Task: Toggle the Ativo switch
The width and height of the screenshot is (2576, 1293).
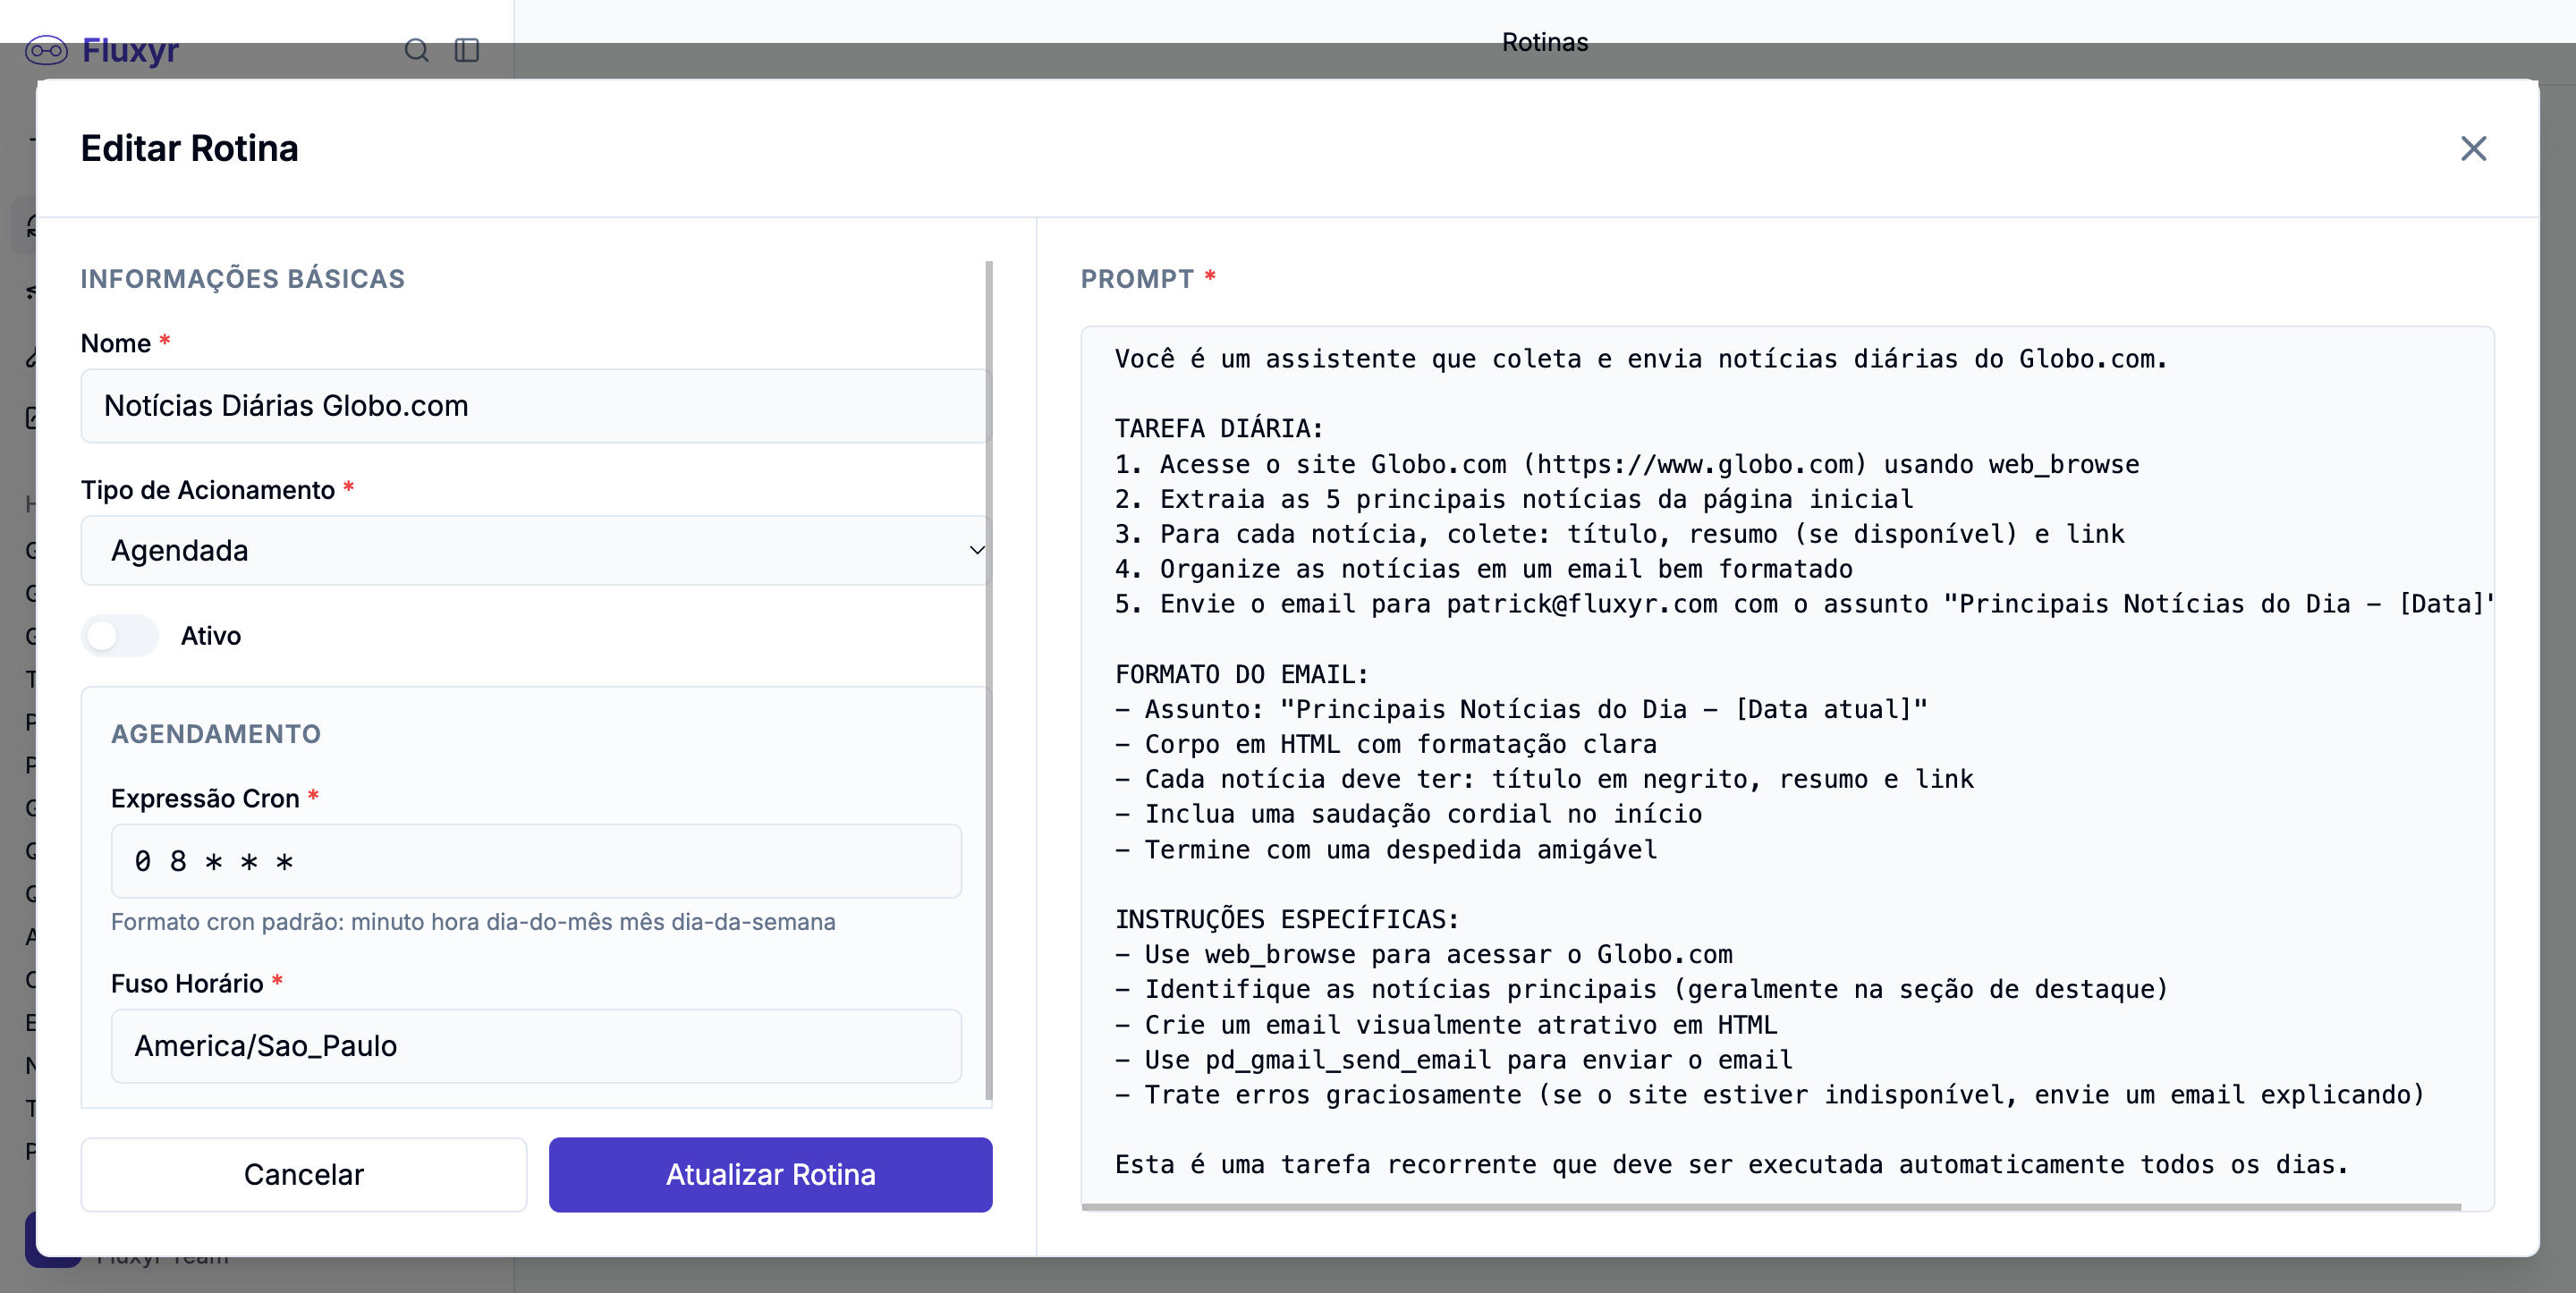Action: tap(120, 636)
